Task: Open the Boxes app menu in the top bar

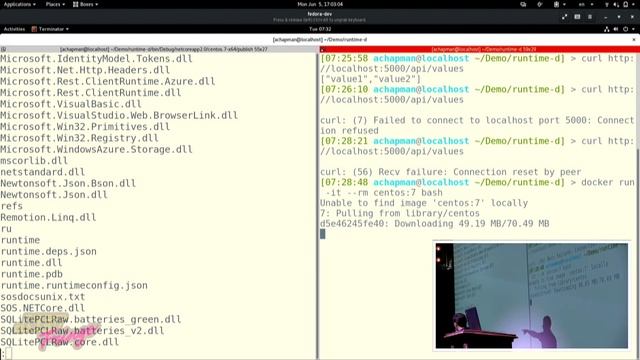Action: click(x=85, y=4)
